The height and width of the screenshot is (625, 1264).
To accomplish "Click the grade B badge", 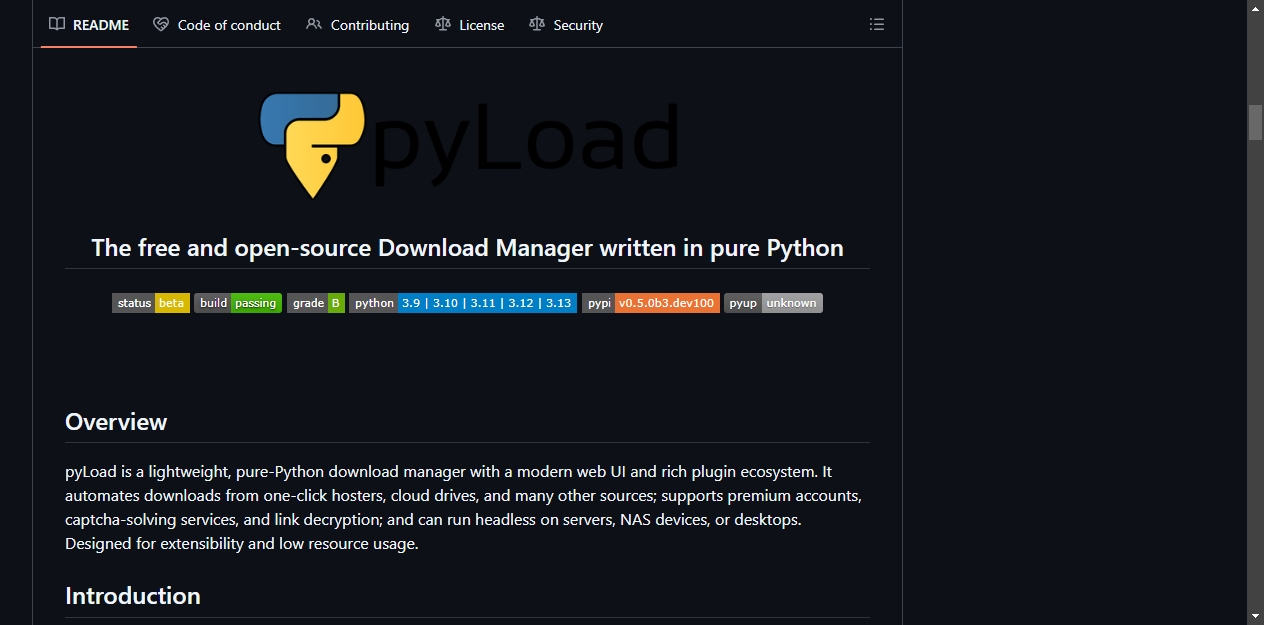I will 316,303.
